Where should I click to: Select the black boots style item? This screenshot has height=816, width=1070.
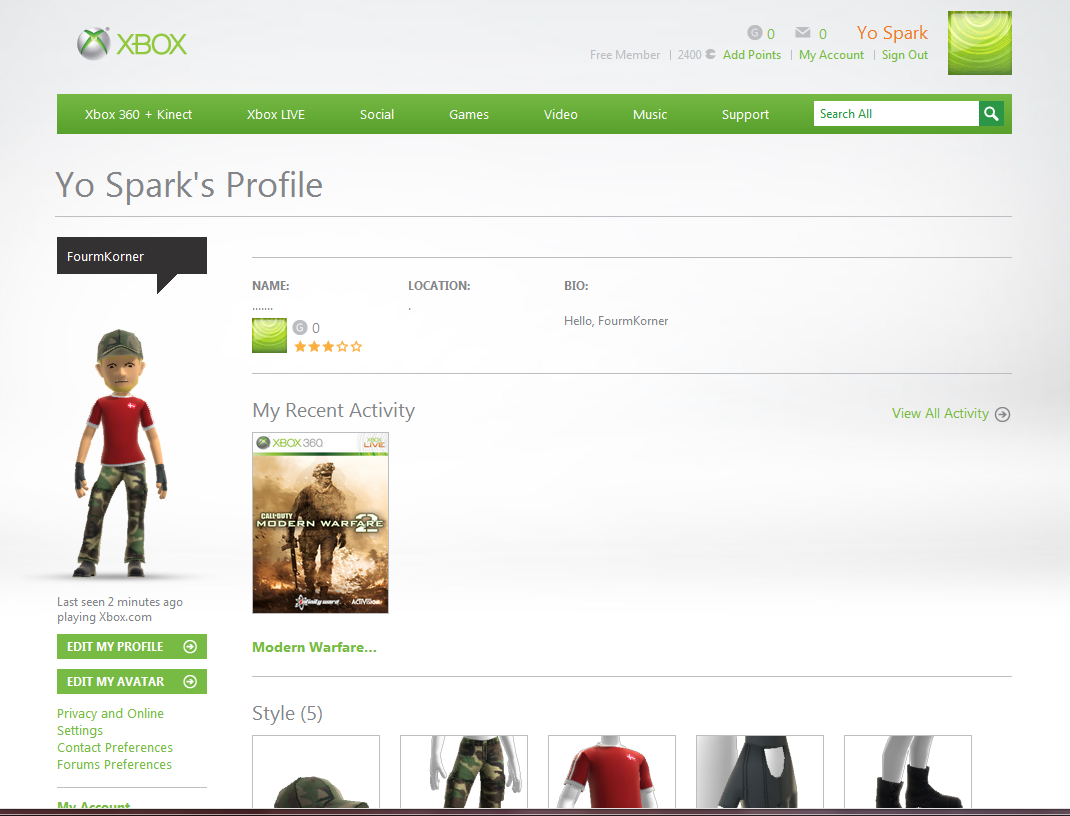tap(908, 772)
